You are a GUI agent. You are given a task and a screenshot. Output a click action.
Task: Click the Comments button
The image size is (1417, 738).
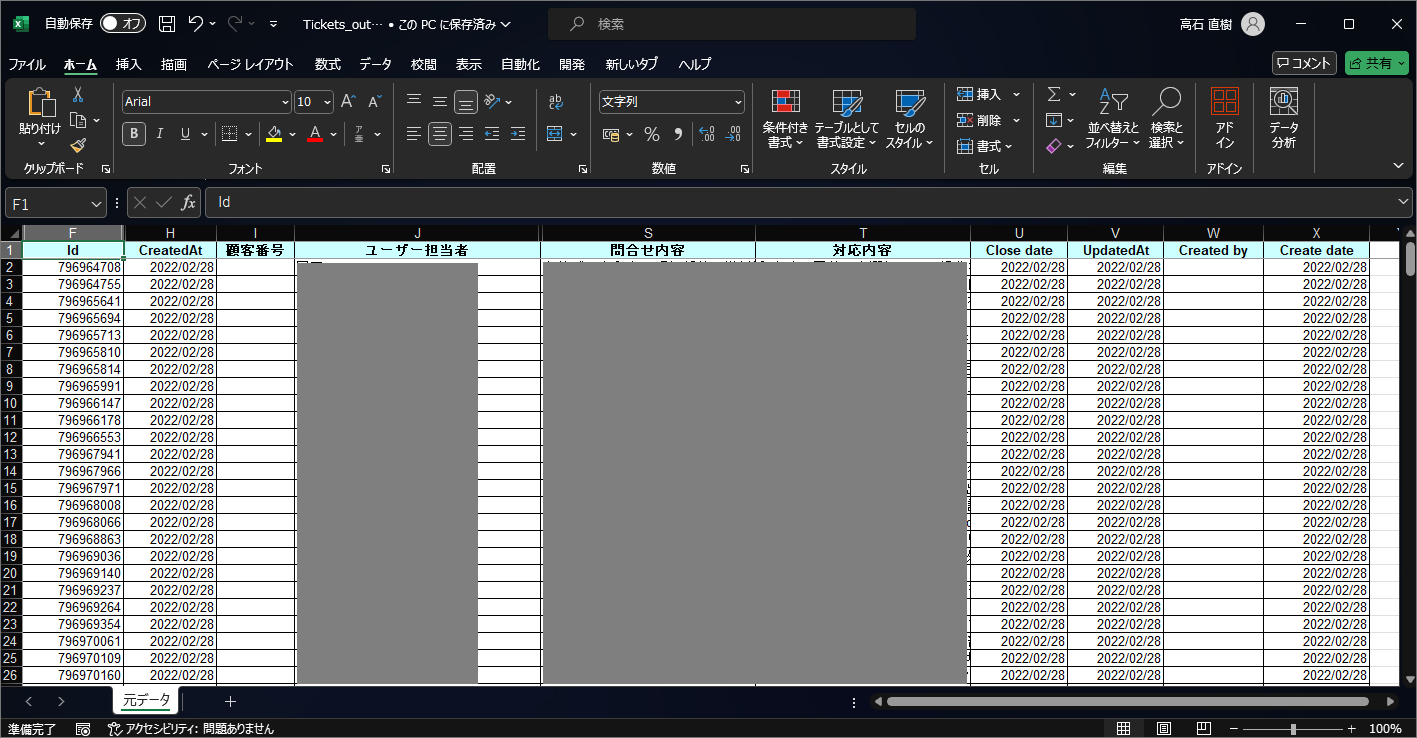click(1304, 63)
